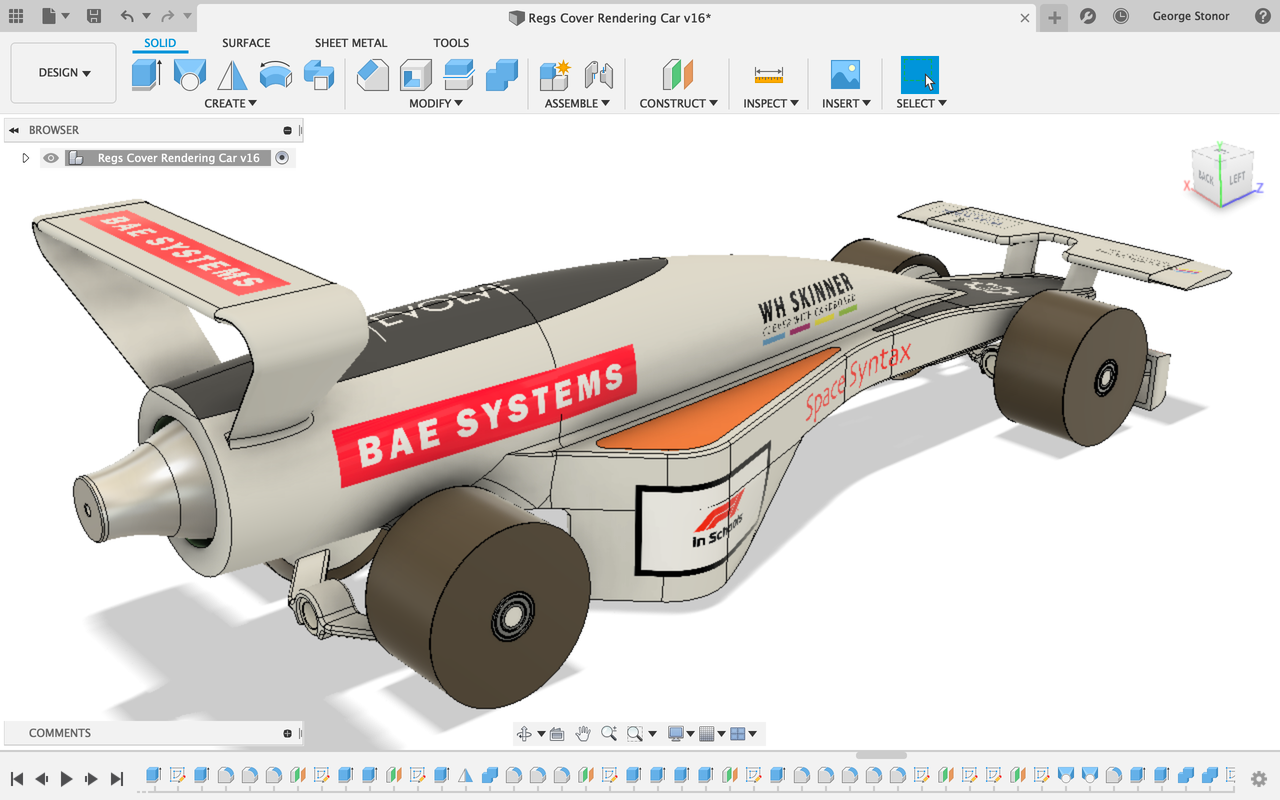Open the File menu dropdown

[x=55, y=17]
